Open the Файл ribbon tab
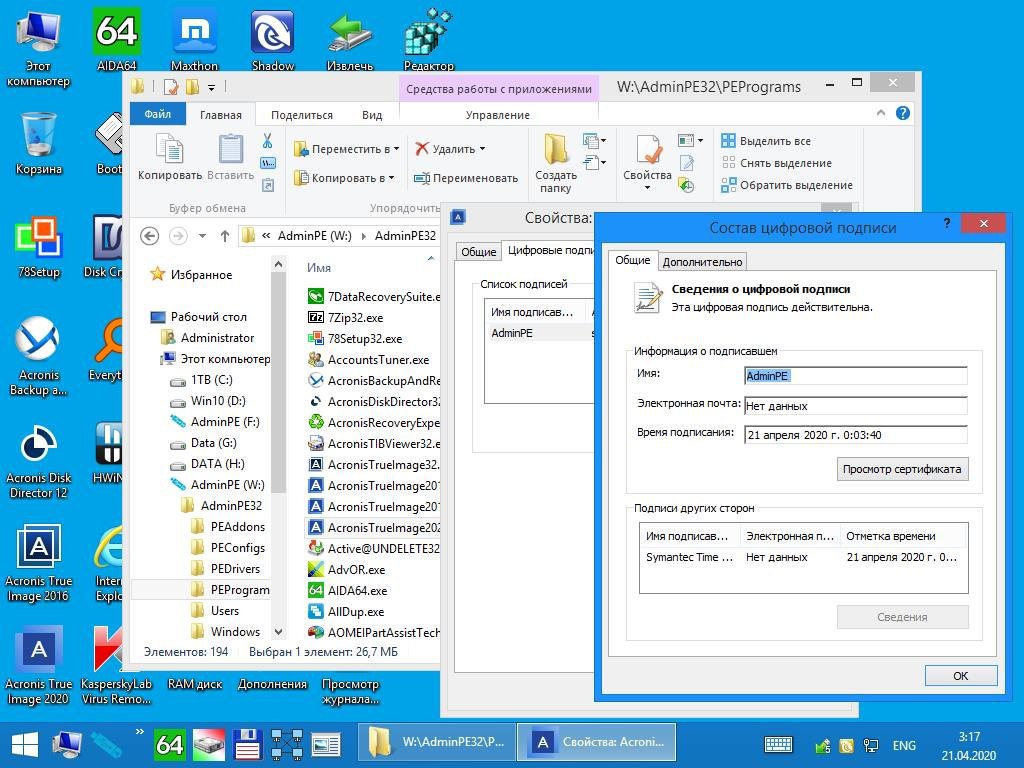The height and width of the screenshot is (768, 1024). point(157,114)
